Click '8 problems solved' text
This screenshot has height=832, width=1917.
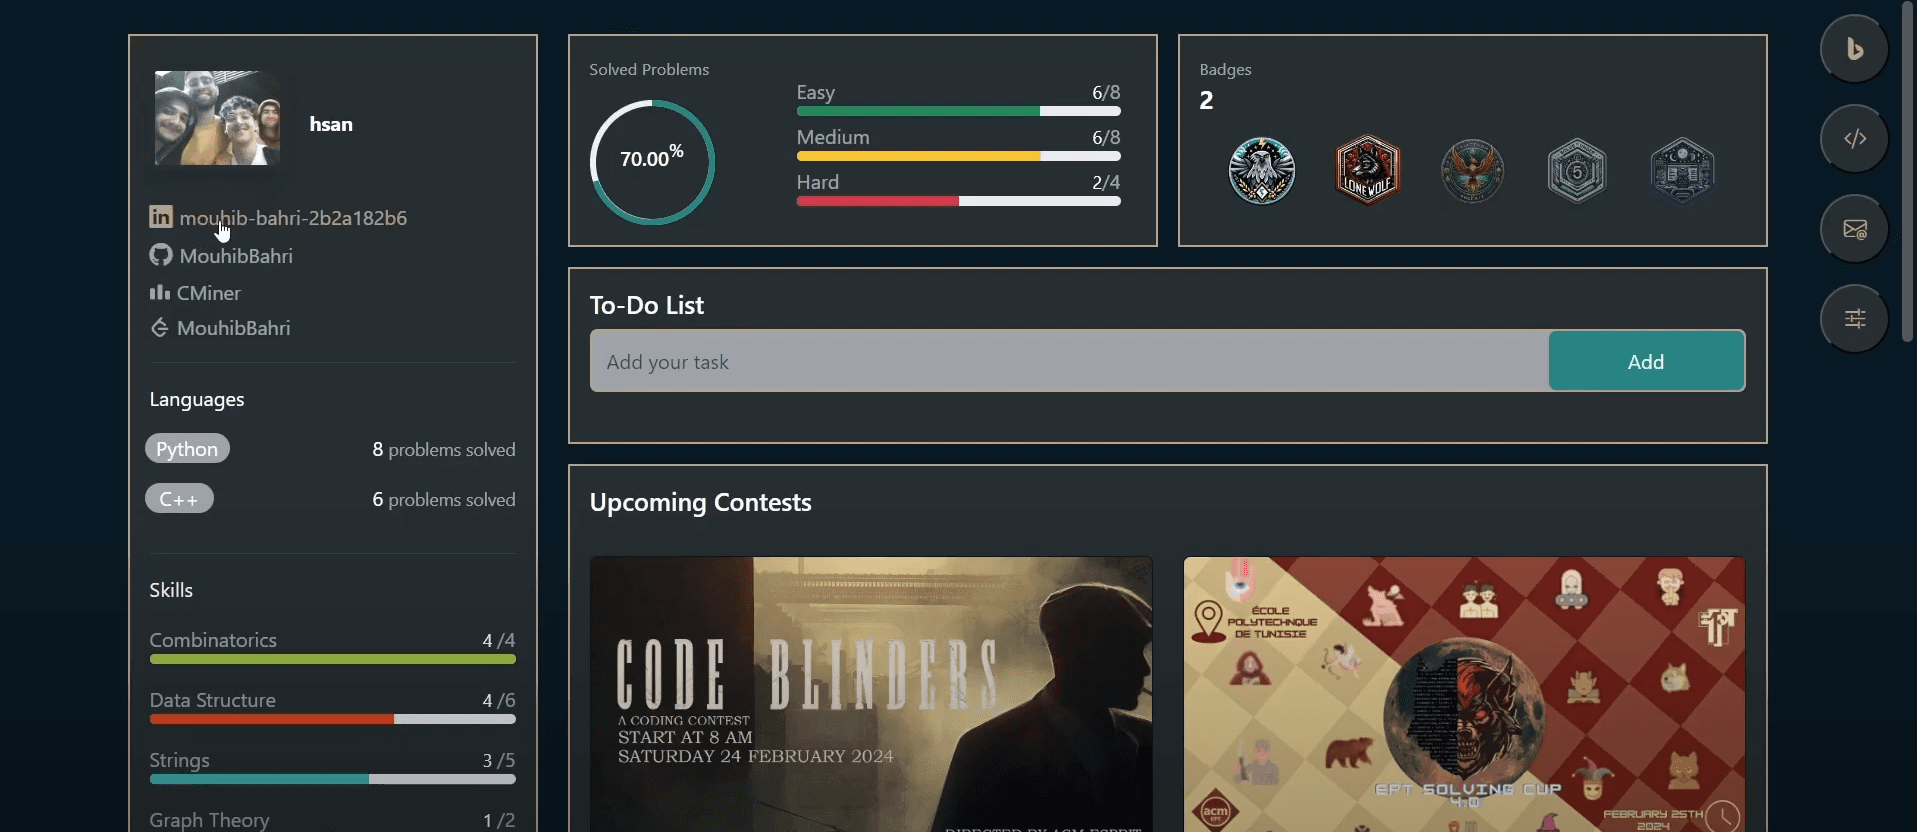coord(444,450)
